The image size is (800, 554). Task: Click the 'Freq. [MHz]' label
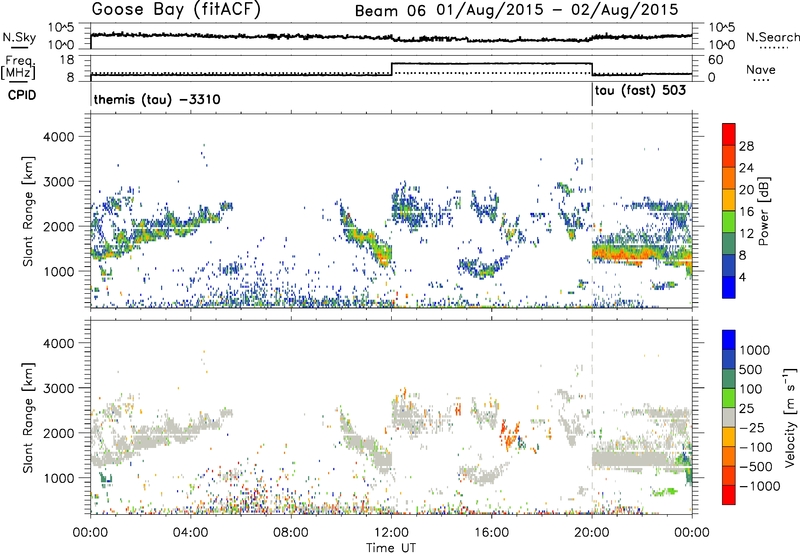[19, 68]
